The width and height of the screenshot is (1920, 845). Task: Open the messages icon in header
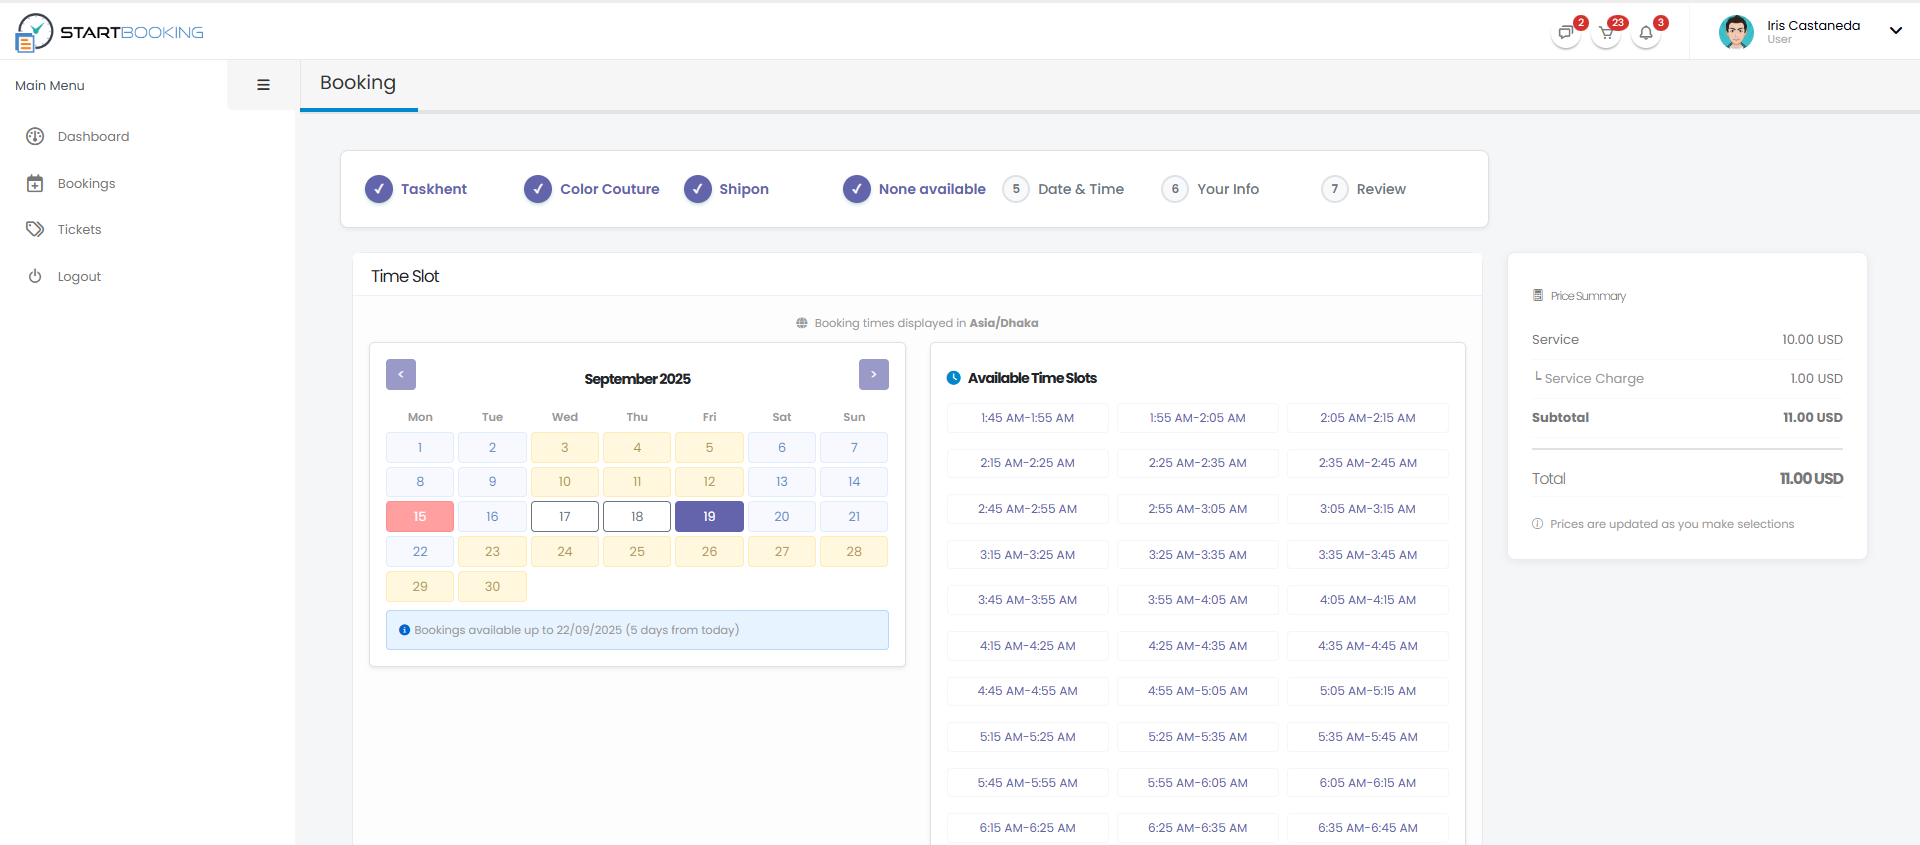tap(1565, 33)
